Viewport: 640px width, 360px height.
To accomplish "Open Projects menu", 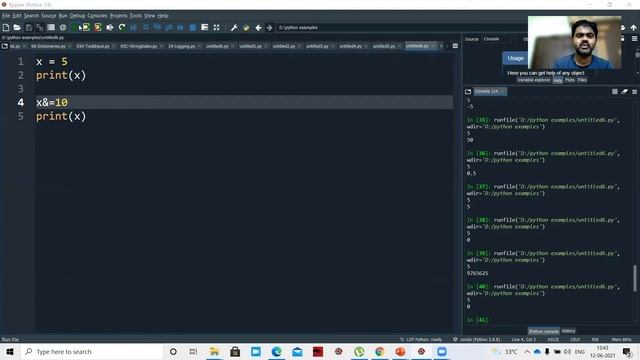I will (x=118, y=16).
